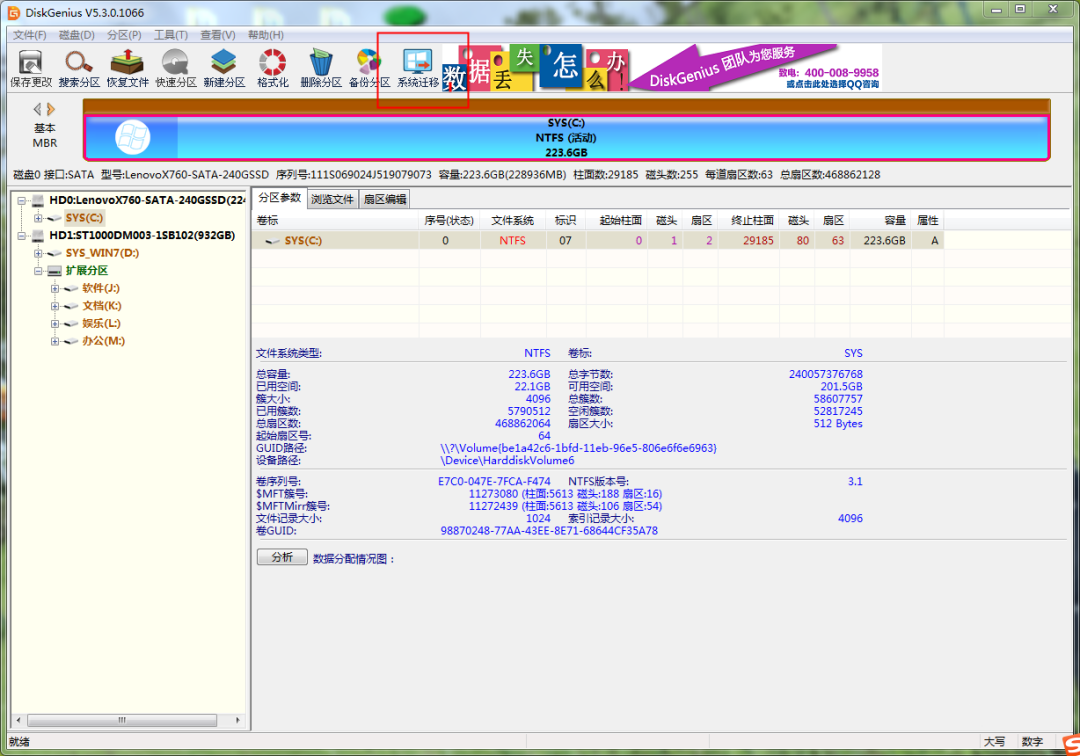Open the 工具(T) menu
The image size is (1080, 756).
171,35
